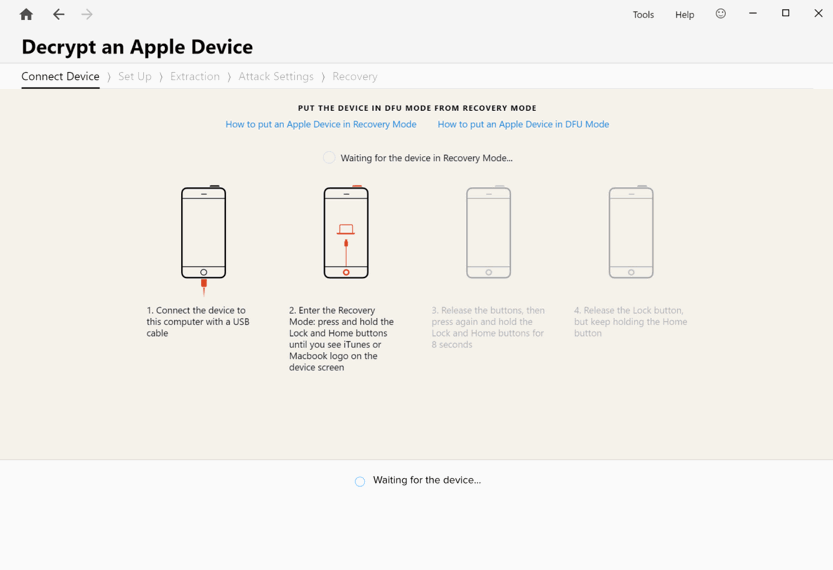Go back using the left arrow
The image size is (833, 570).
pos(59,14)
